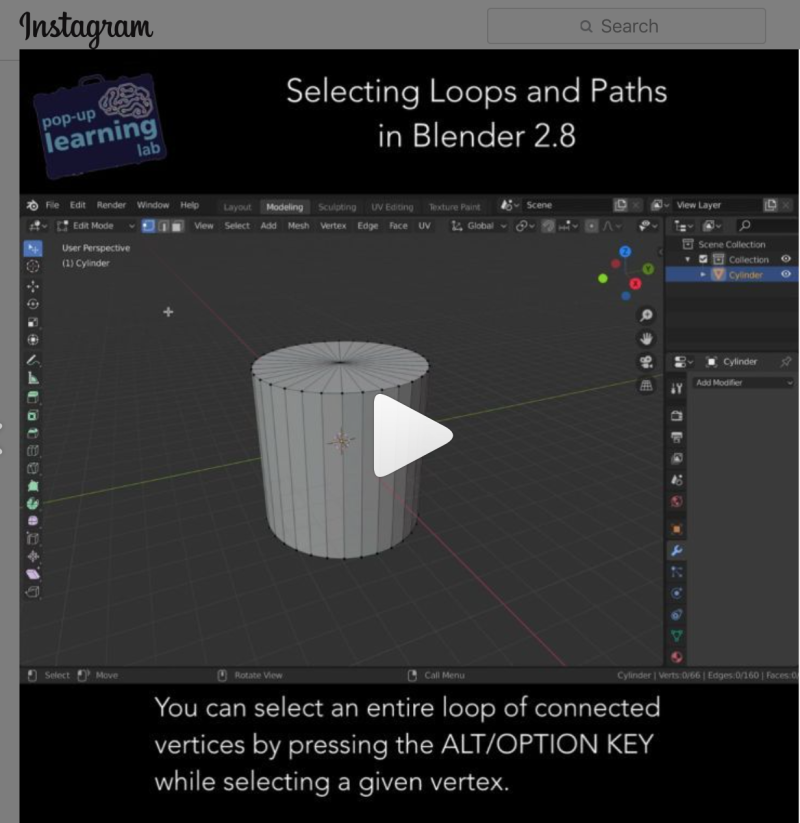Select the Select Box tool in Blender toolbar
Image resolution: width=800 pixels, height=823 pixels.
click(33, 248)
